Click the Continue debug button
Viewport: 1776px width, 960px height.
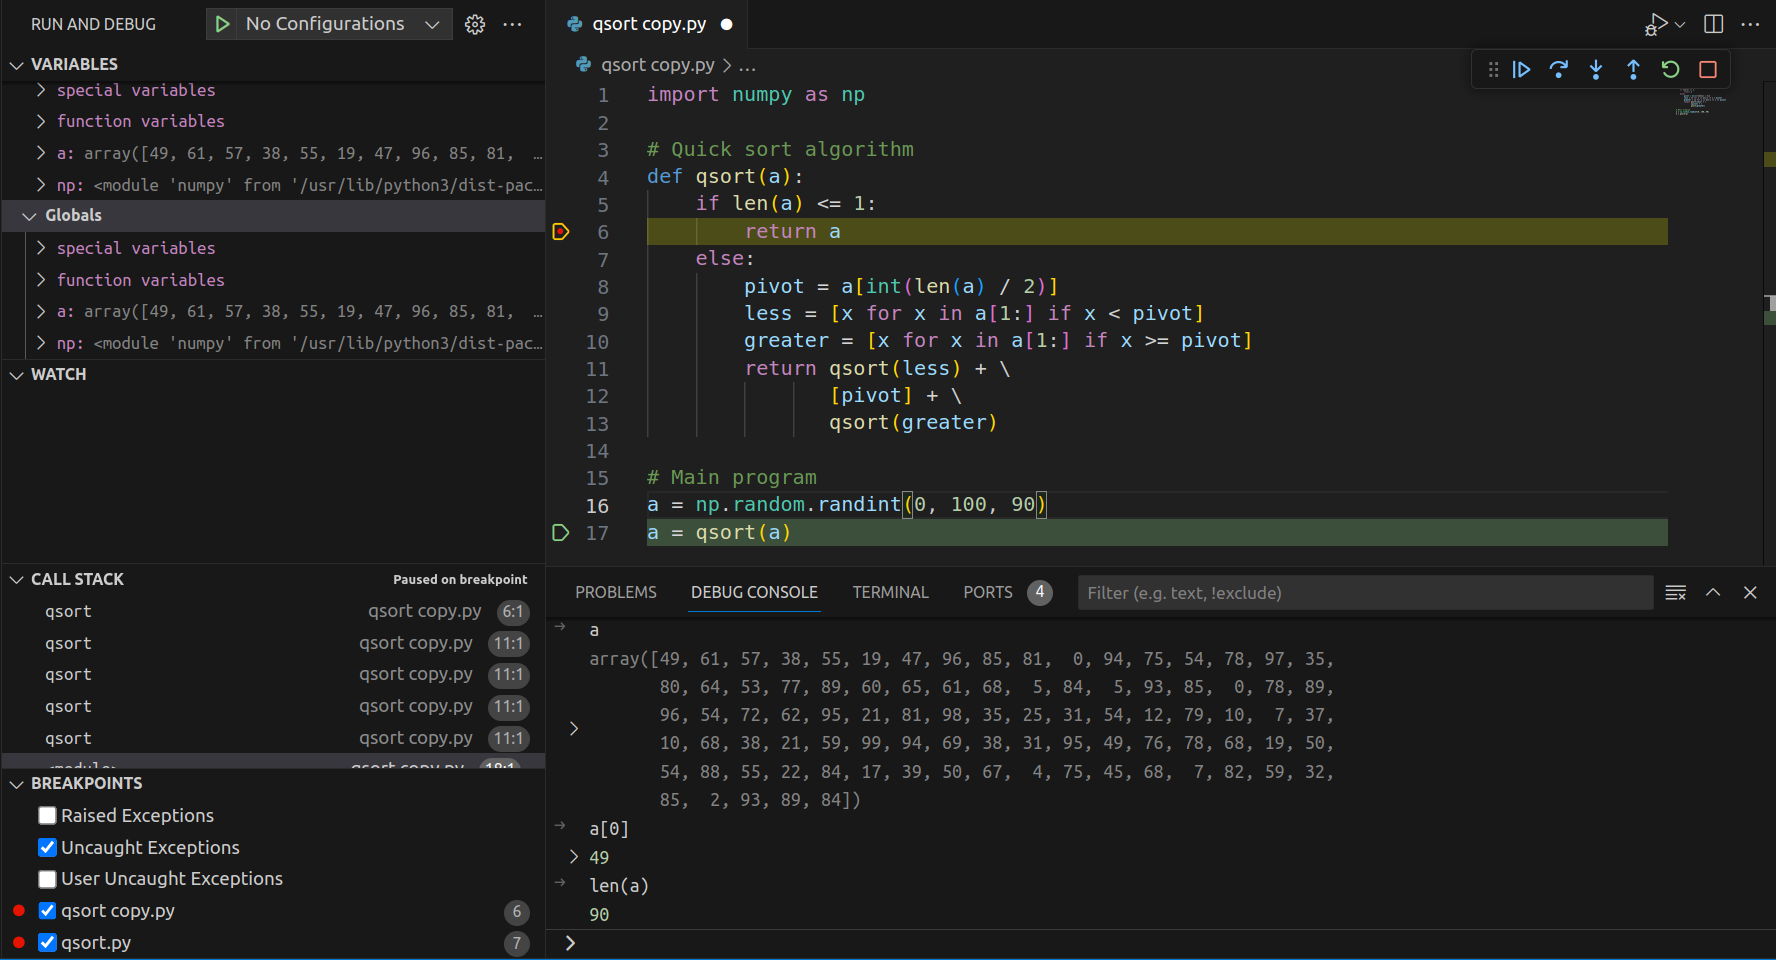pos(1521,69)
